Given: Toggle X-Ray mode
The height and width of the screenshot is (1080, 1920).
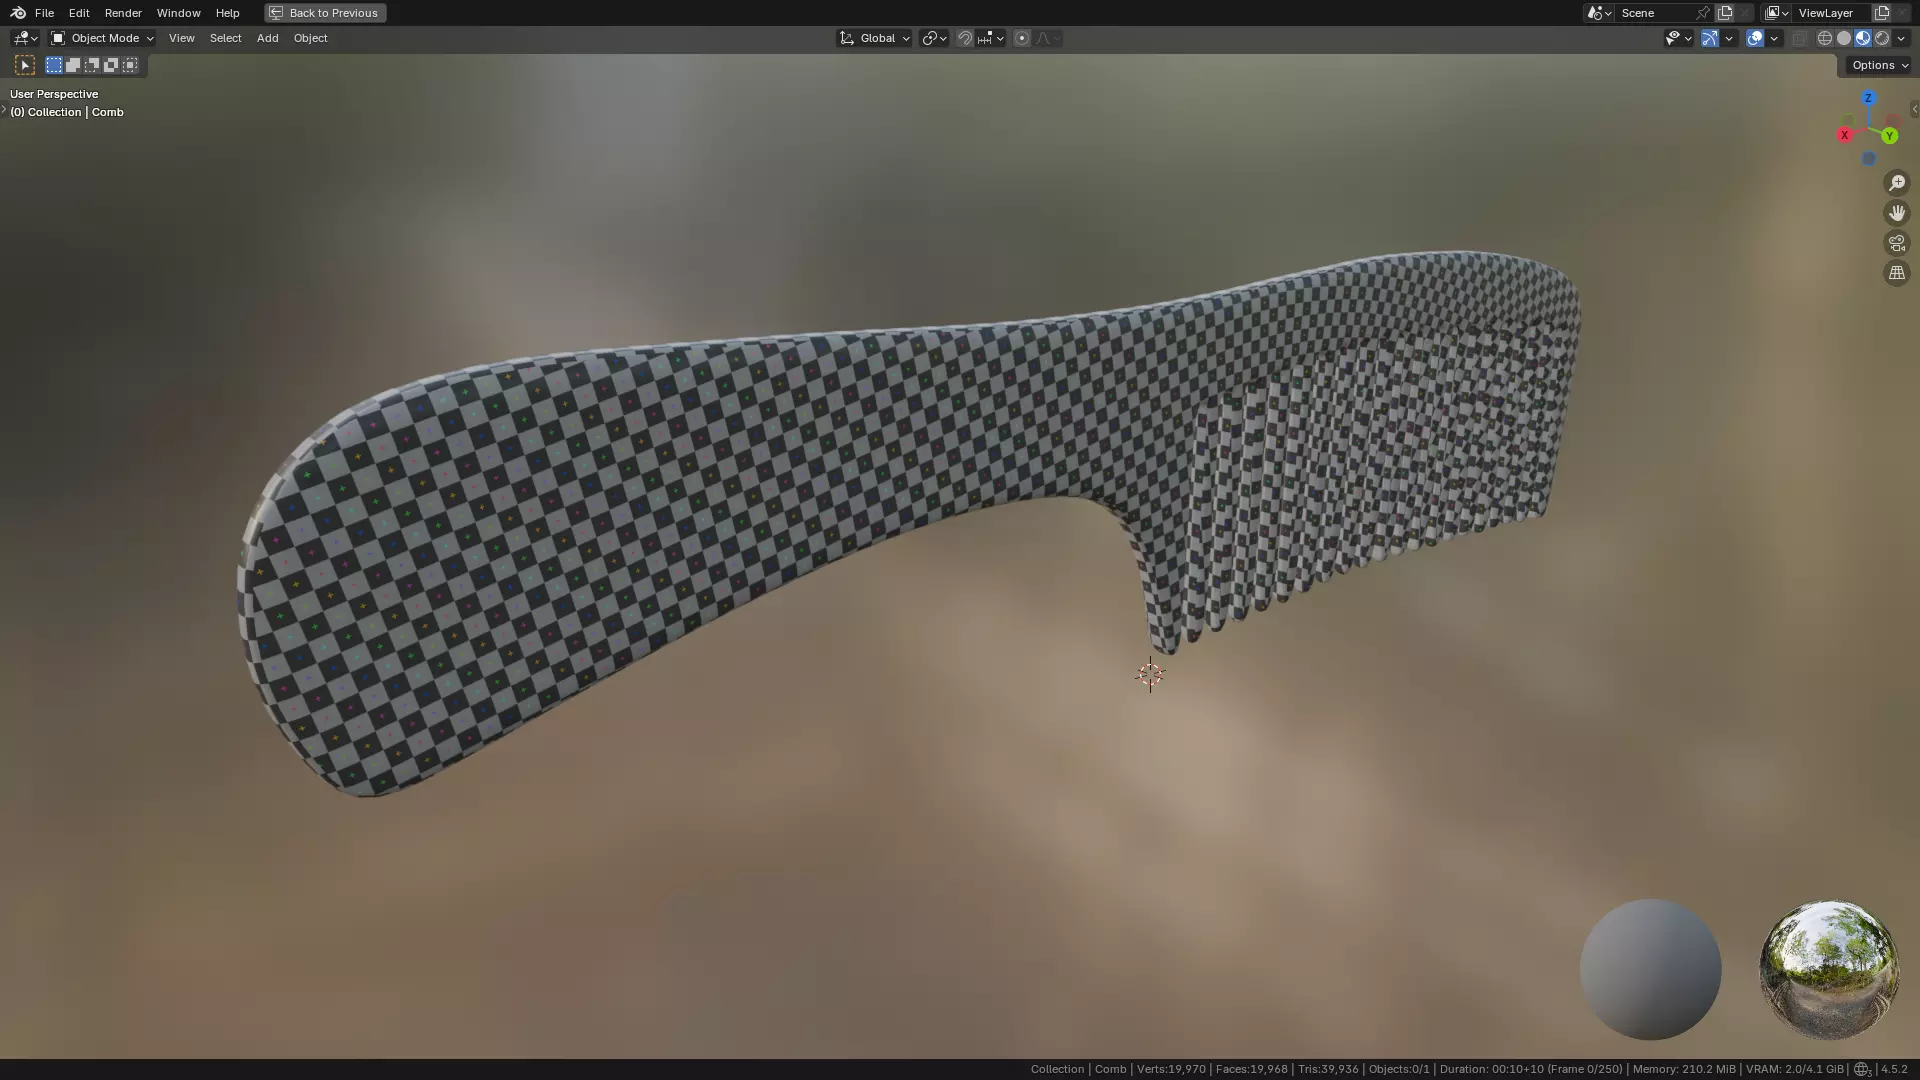Looking at the screenshot, I should pos(1799,38).
